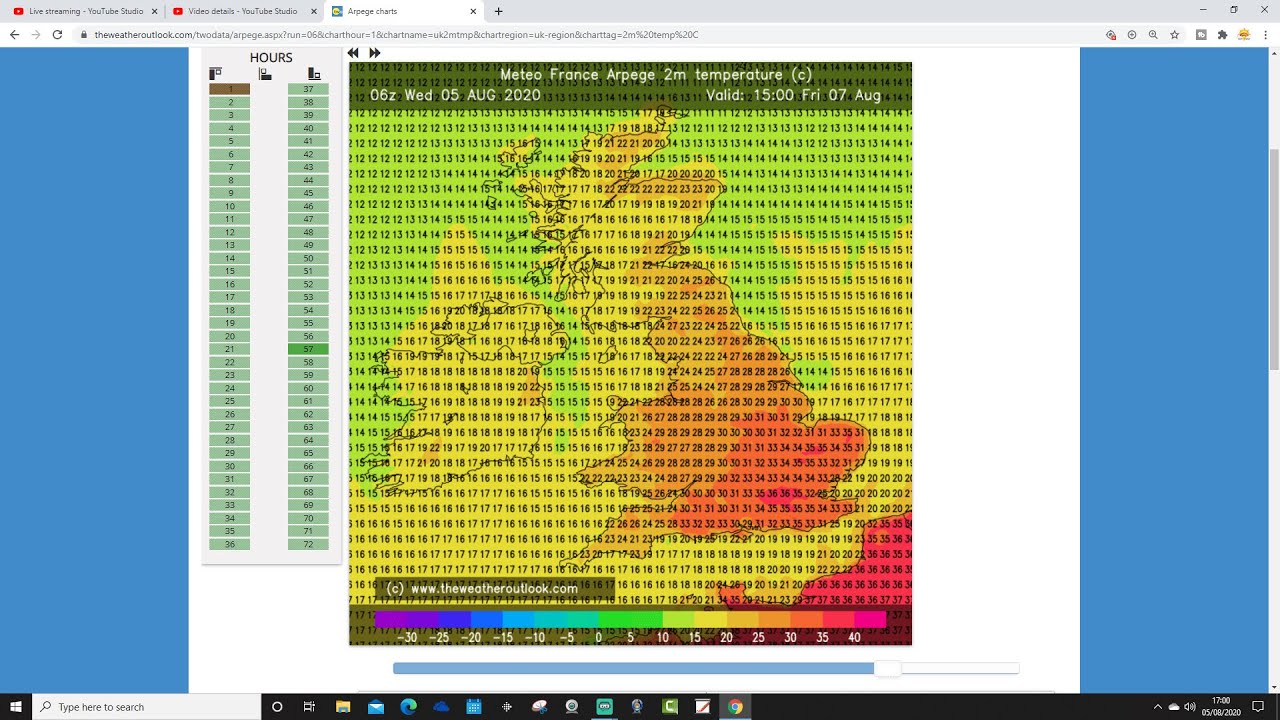Select the Arpege charts tab
The height and width of the screenshot is (720, 1280).
pos(402,11)
